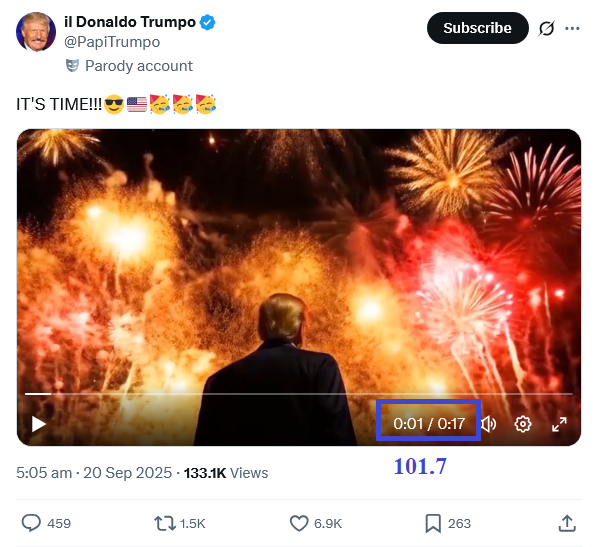Click the reply comment icon
598x547 pixels.
pyautogui.click(x=31, y=523)
